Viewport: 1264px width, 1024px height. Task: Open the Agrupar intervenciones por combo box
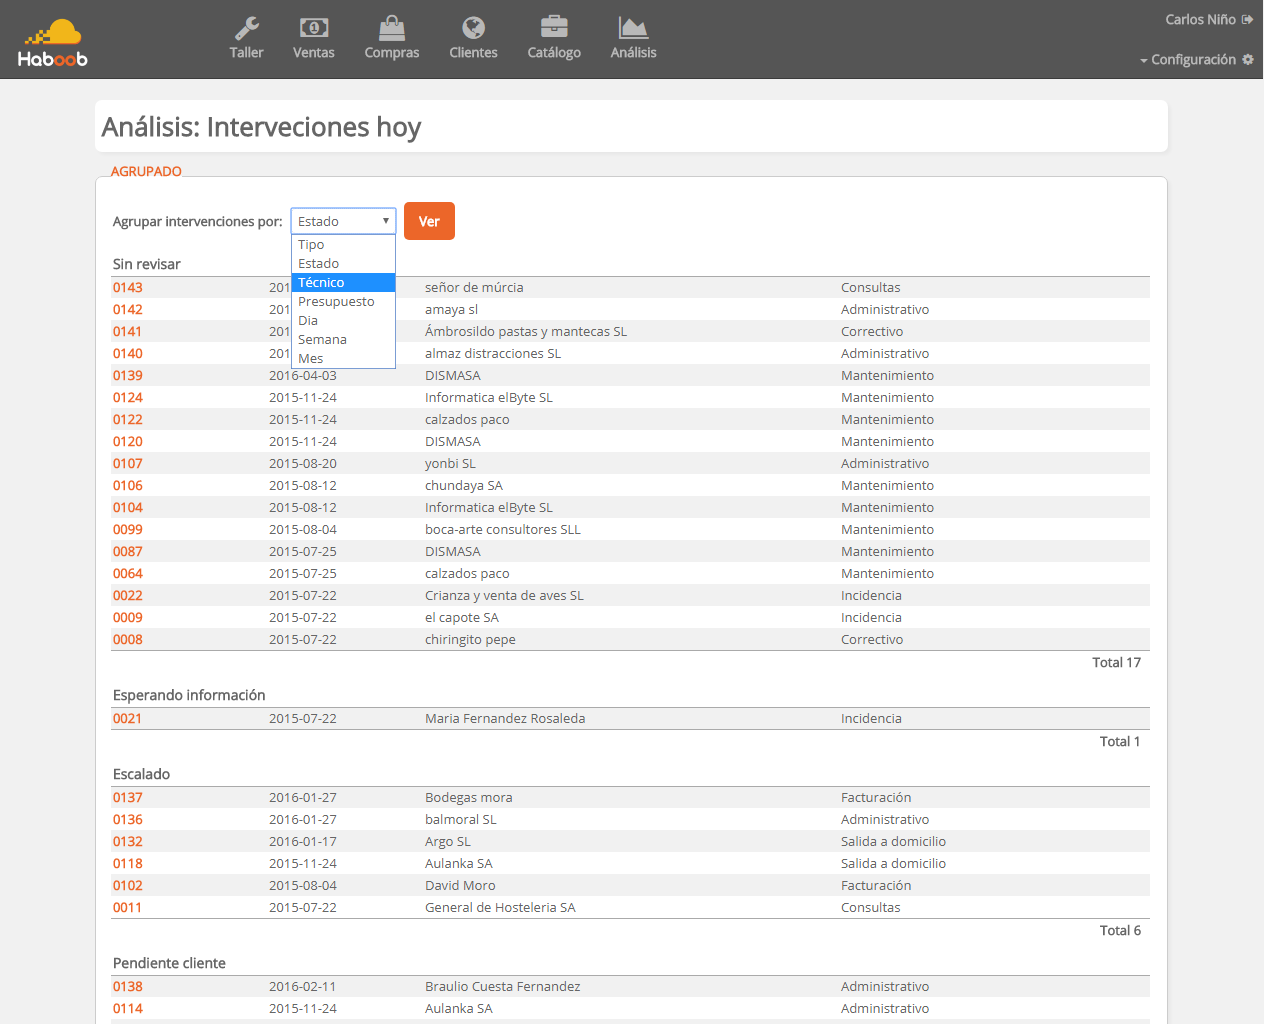(x=343, y=221)
